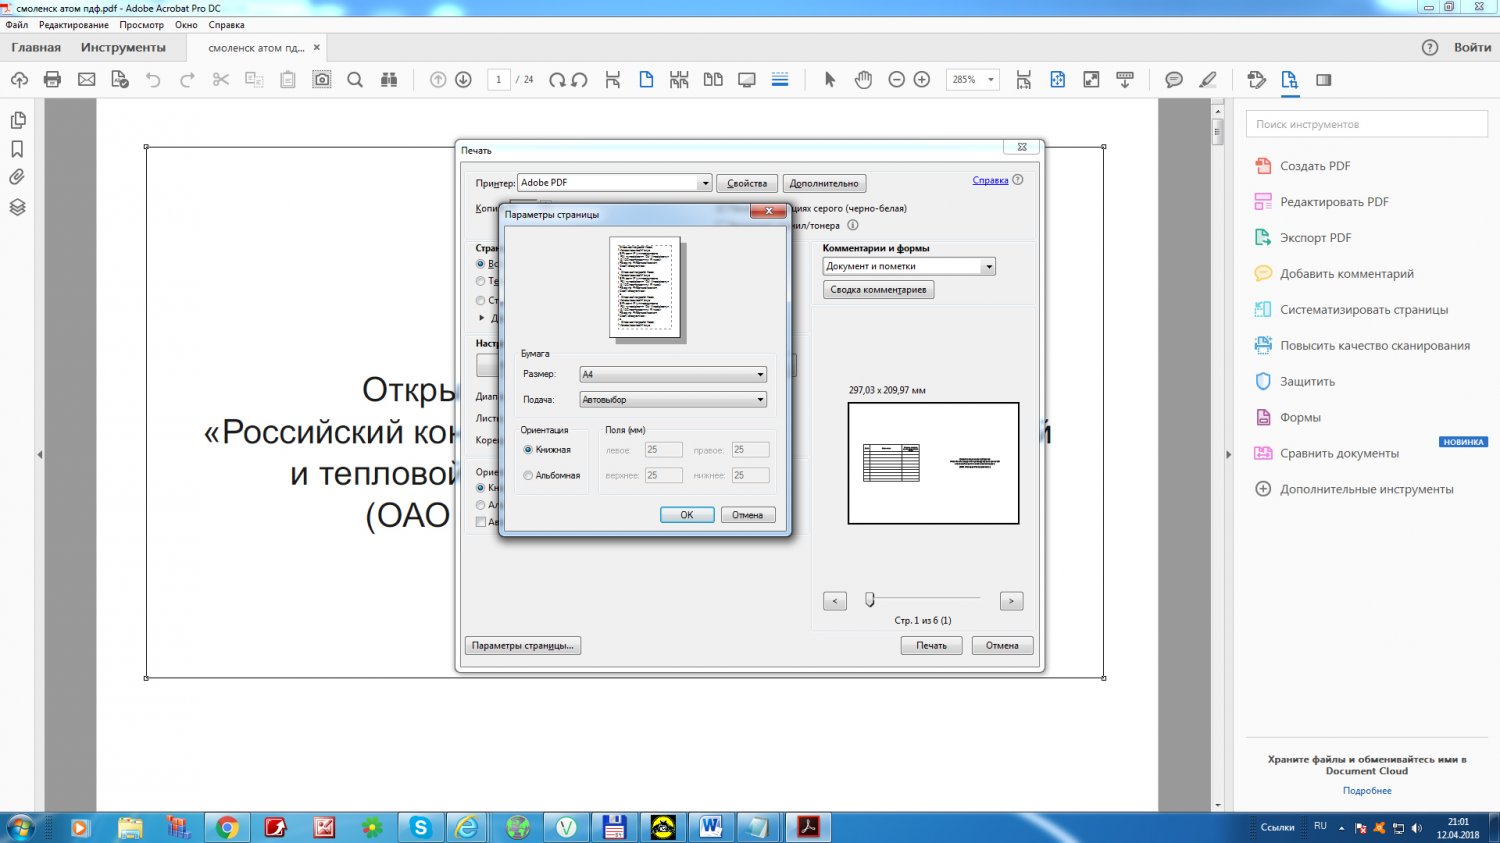
Task: Rotate page clockwise icon
Action: (557, 80)
